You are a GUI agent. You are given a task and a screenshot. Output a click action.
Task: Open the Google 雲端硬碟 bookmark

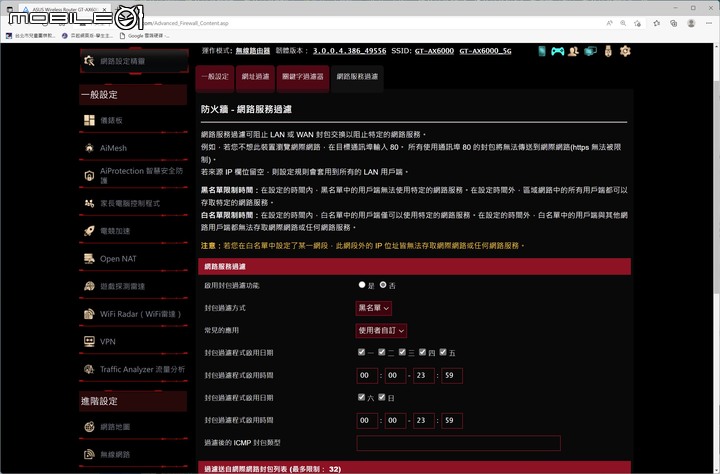pyautogui.click(x=145, y=35)
